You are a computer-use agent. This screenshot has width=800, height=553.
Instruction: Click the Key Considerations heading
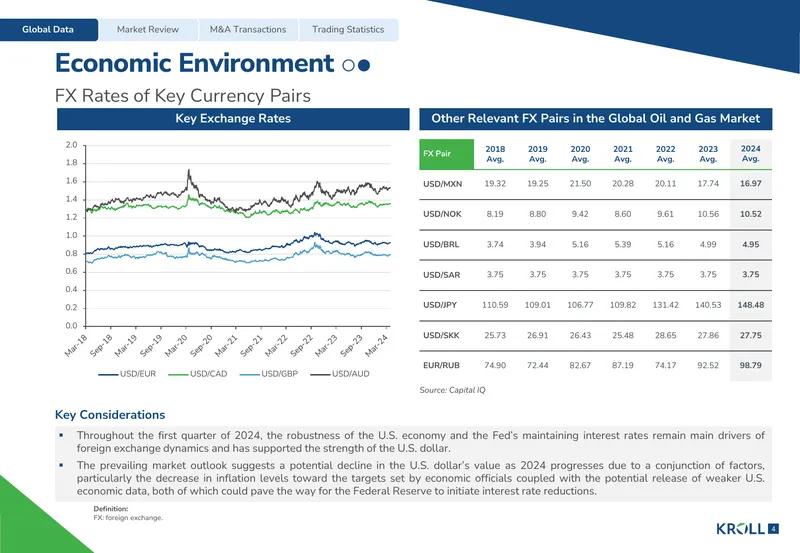(110, 415)
